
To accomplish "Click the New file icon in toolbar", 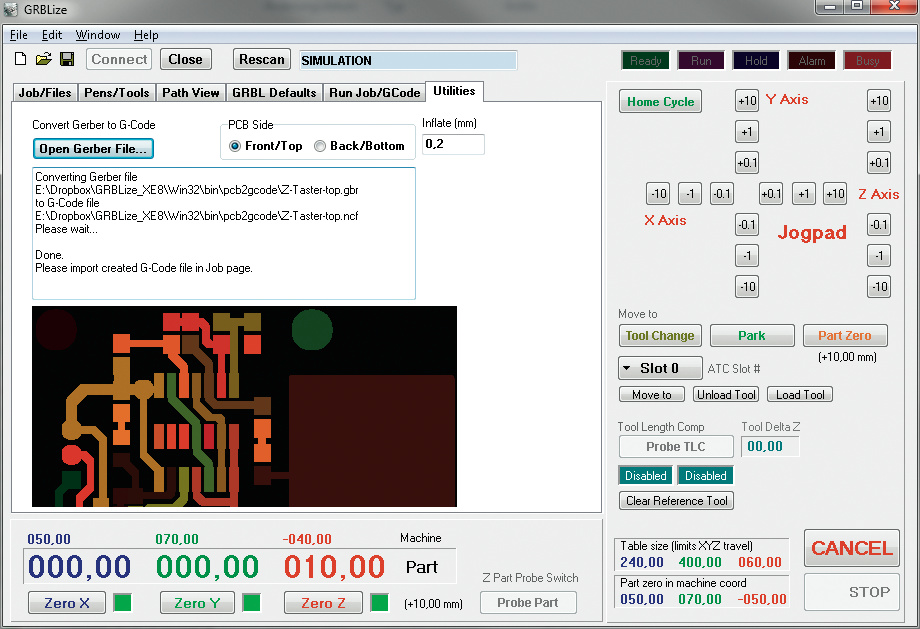I will click(x=20, y=60).
